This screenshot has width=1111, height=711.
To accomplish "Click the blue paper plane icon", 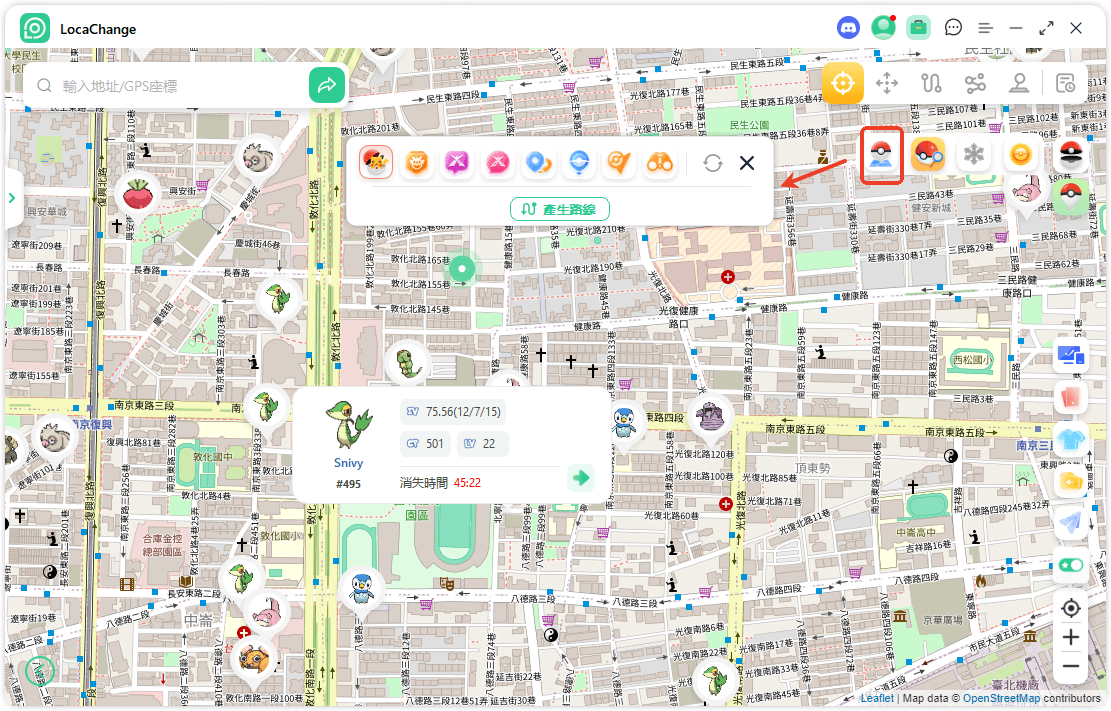I will [1071, 523].
